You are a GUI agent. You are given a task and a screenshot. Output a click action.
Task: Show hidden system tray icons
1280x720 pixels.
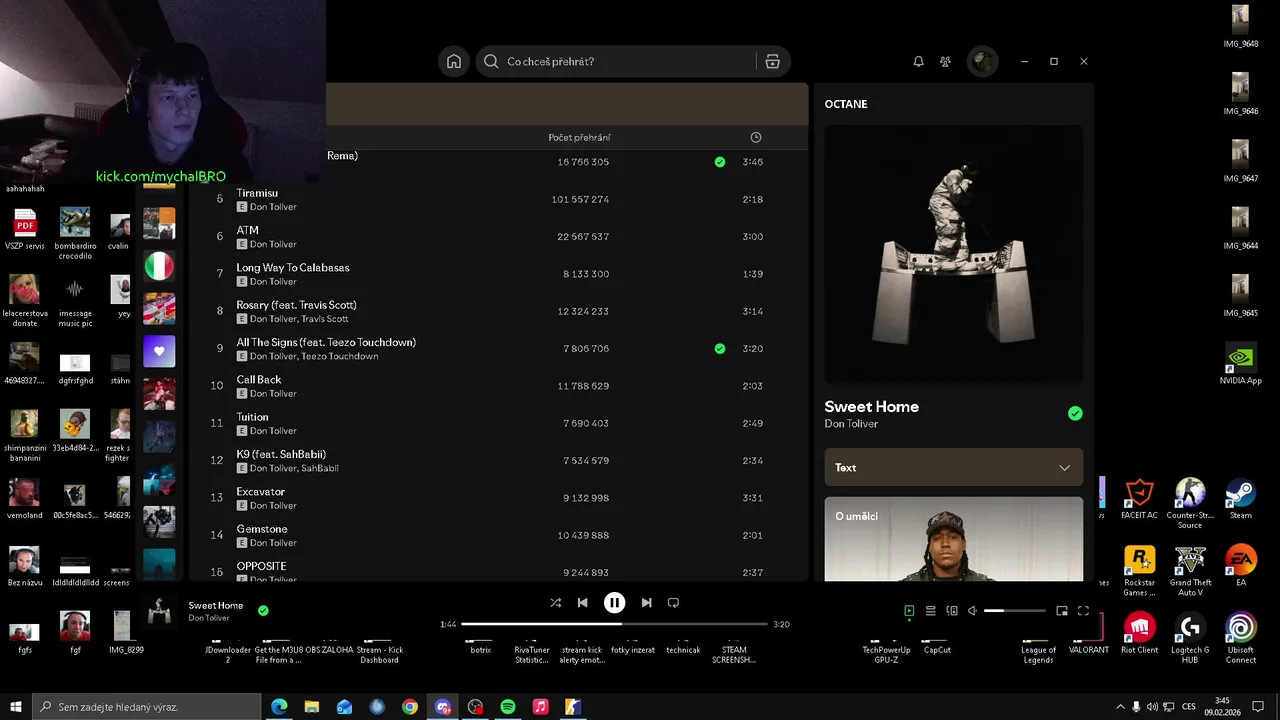point(1120,707)
